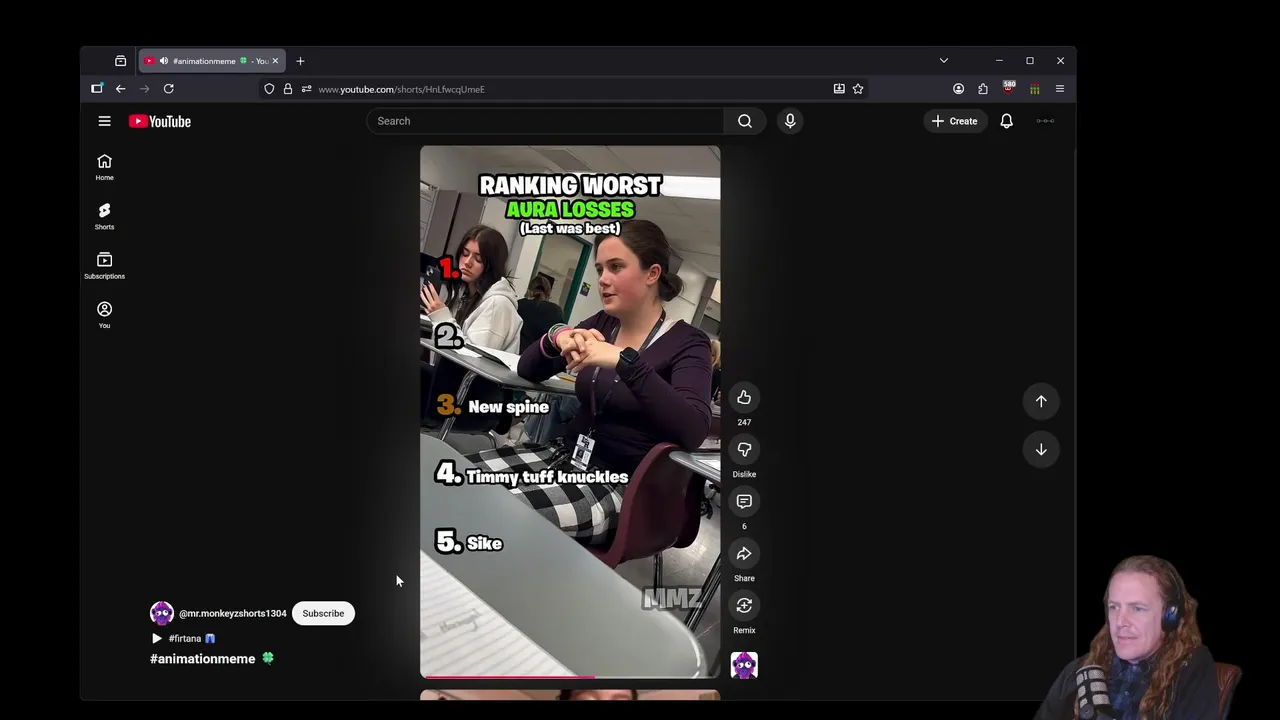The image size is (1280, 720).
Task: Click the 247 like count
Action: click(x=744, y=422)
